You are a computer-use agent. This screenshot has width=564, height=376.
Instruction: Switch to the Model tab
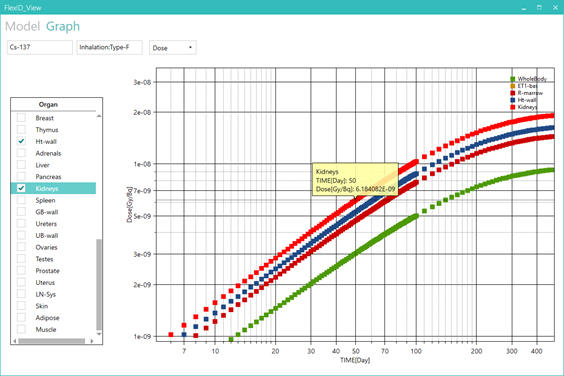pyautogui.click(x=22, y=26)
